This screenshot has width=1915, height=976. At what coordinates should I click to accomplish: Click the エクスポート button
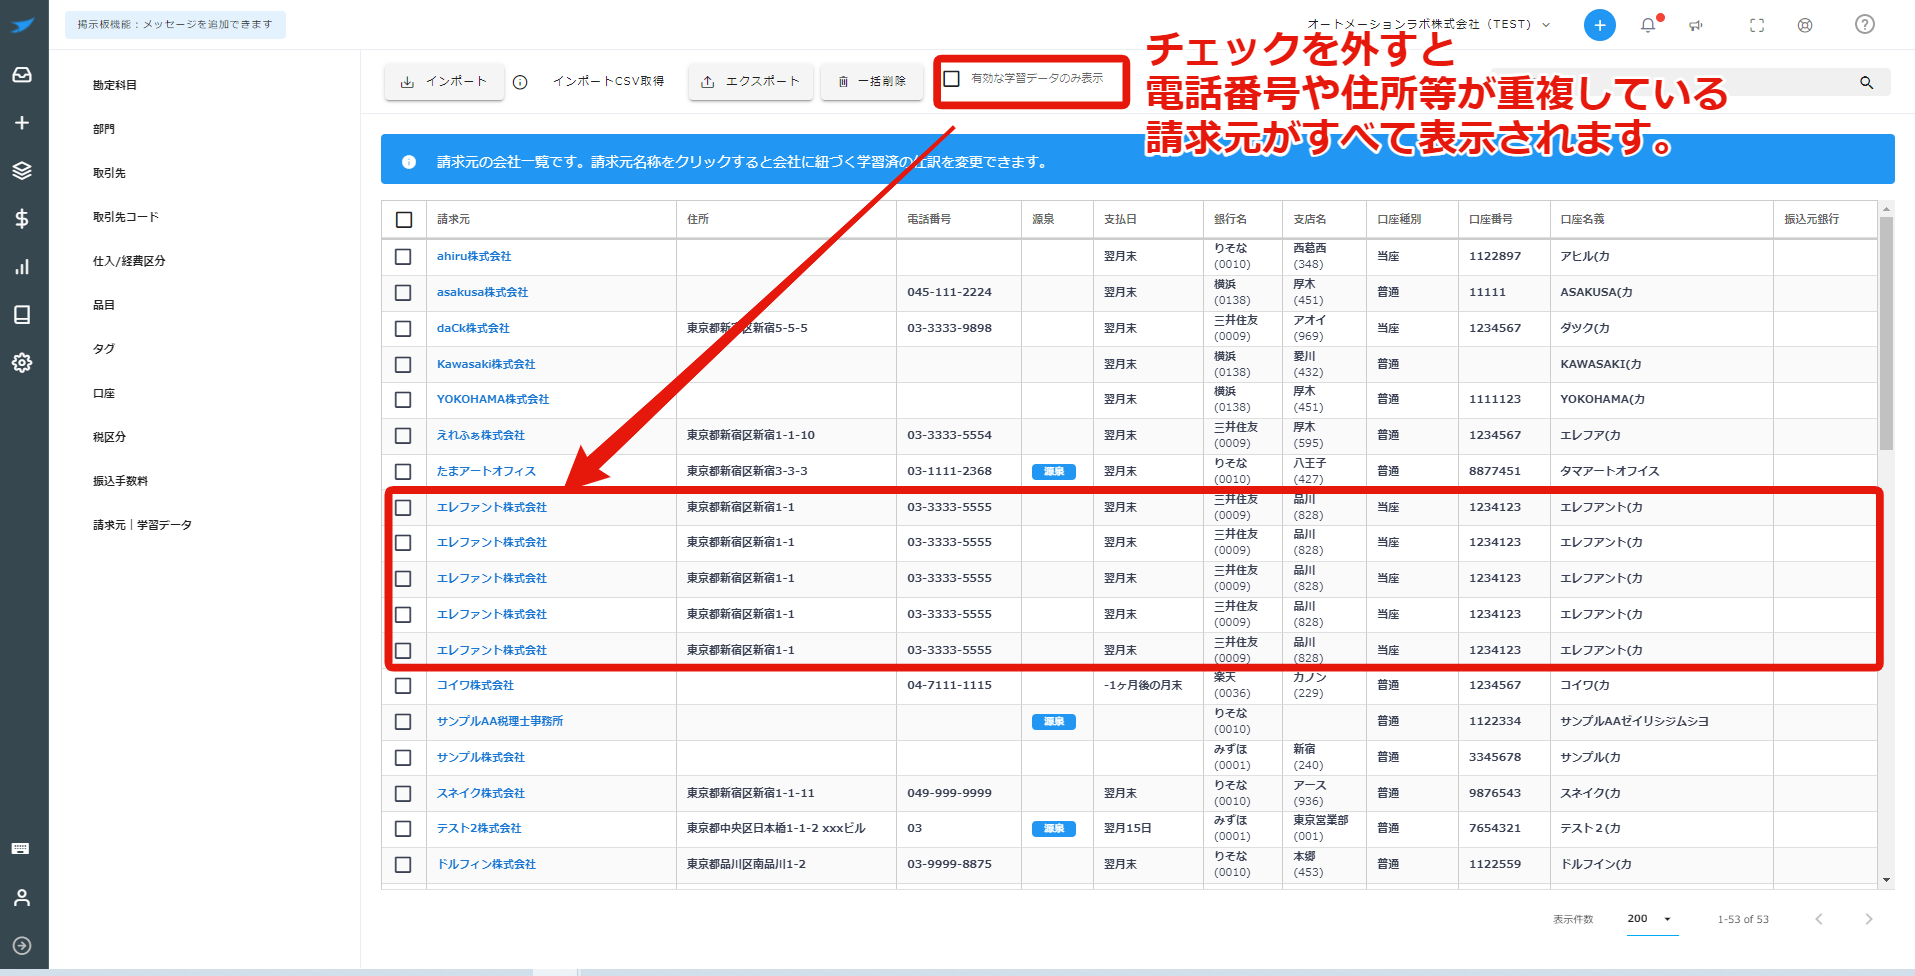point(750,82)
